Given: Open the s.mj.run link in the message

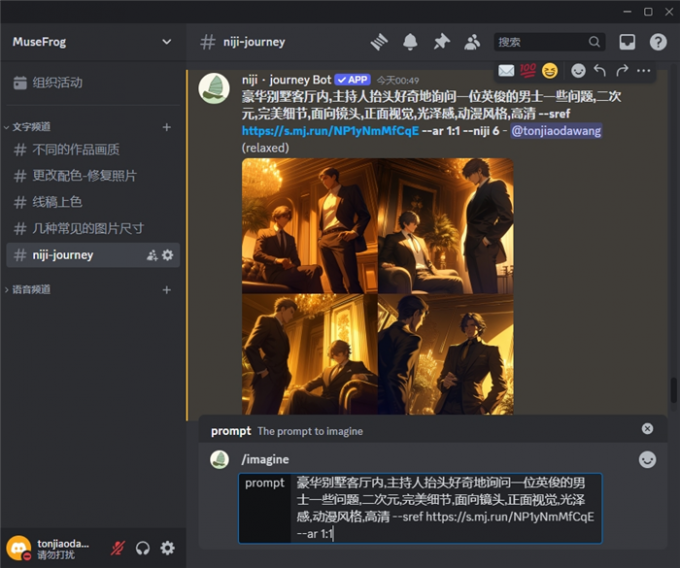Looking at the screenshot, I should (330, 131).
